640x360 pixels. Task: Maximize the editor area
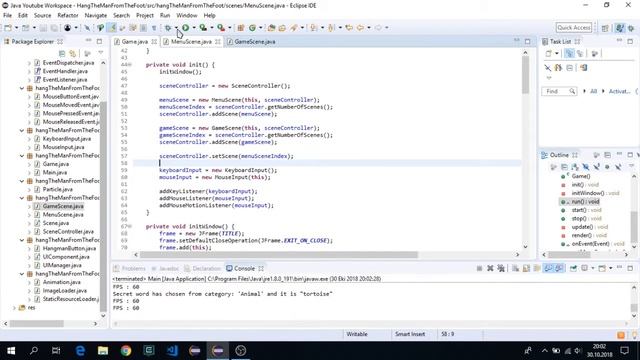click(528, 41)
